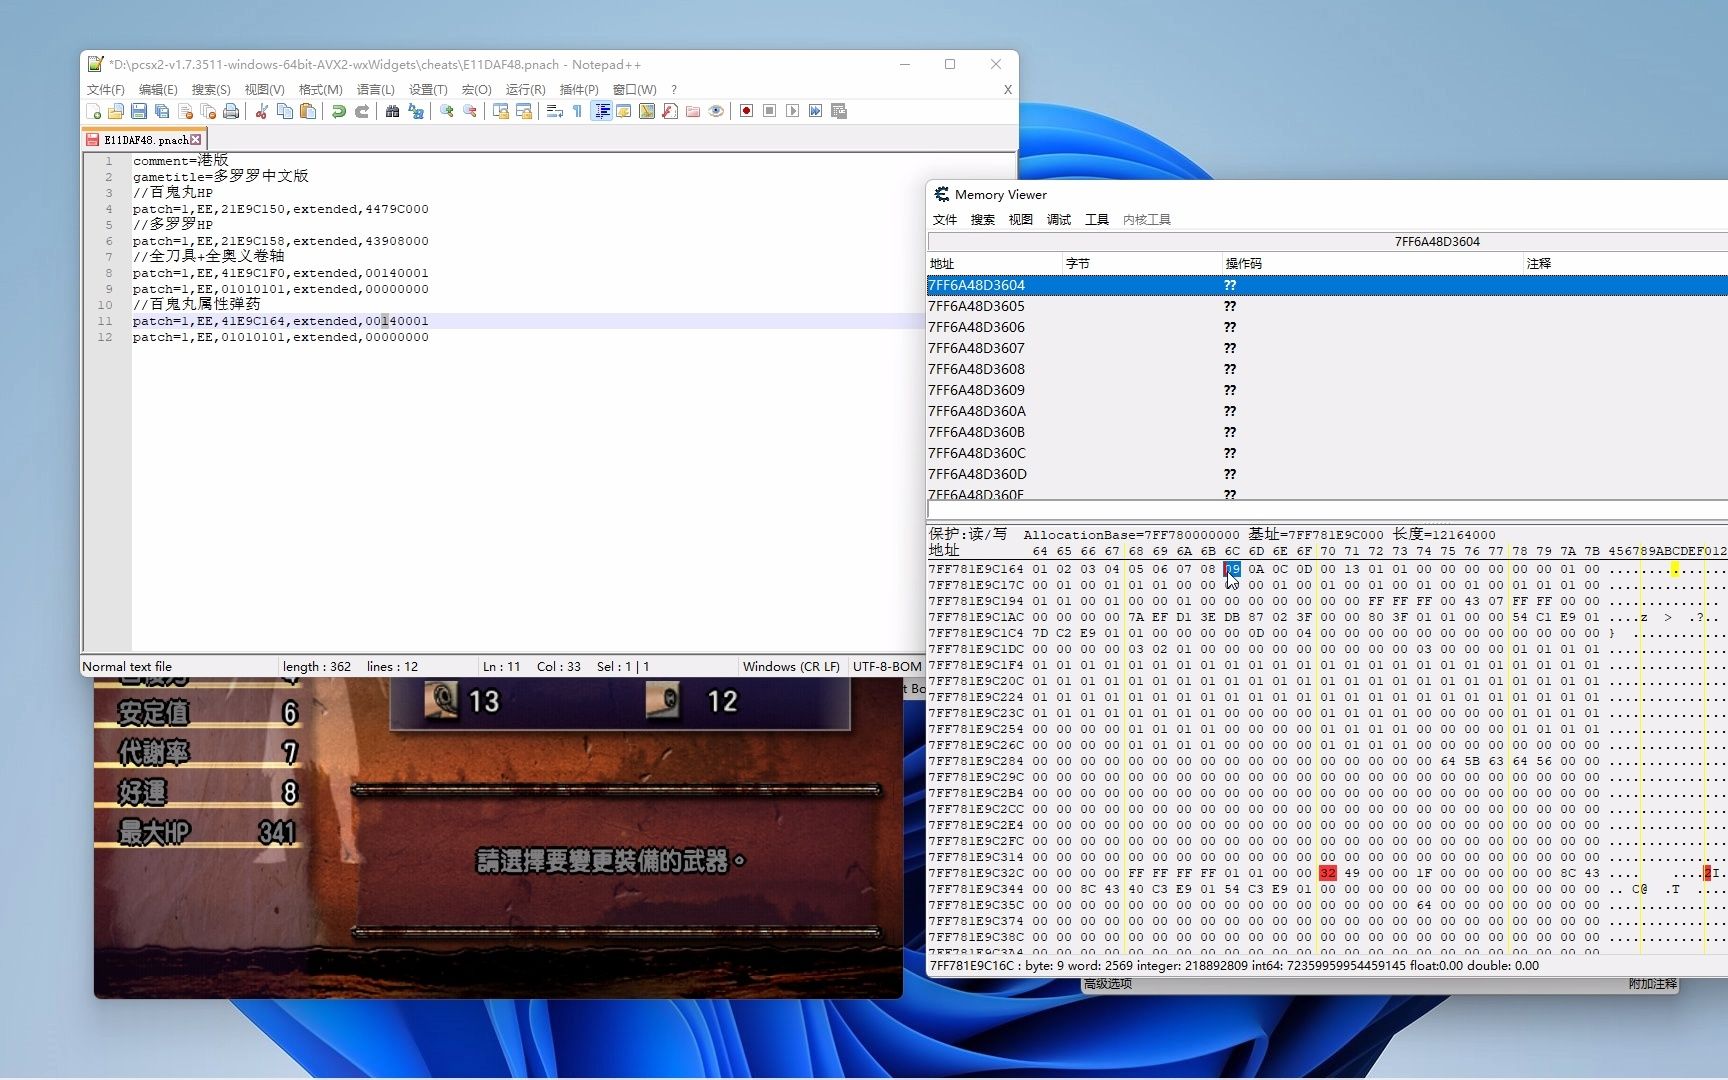Toggle the indent guide icon
This screenshot has width=1728, height=1080.
click(602, 111)
